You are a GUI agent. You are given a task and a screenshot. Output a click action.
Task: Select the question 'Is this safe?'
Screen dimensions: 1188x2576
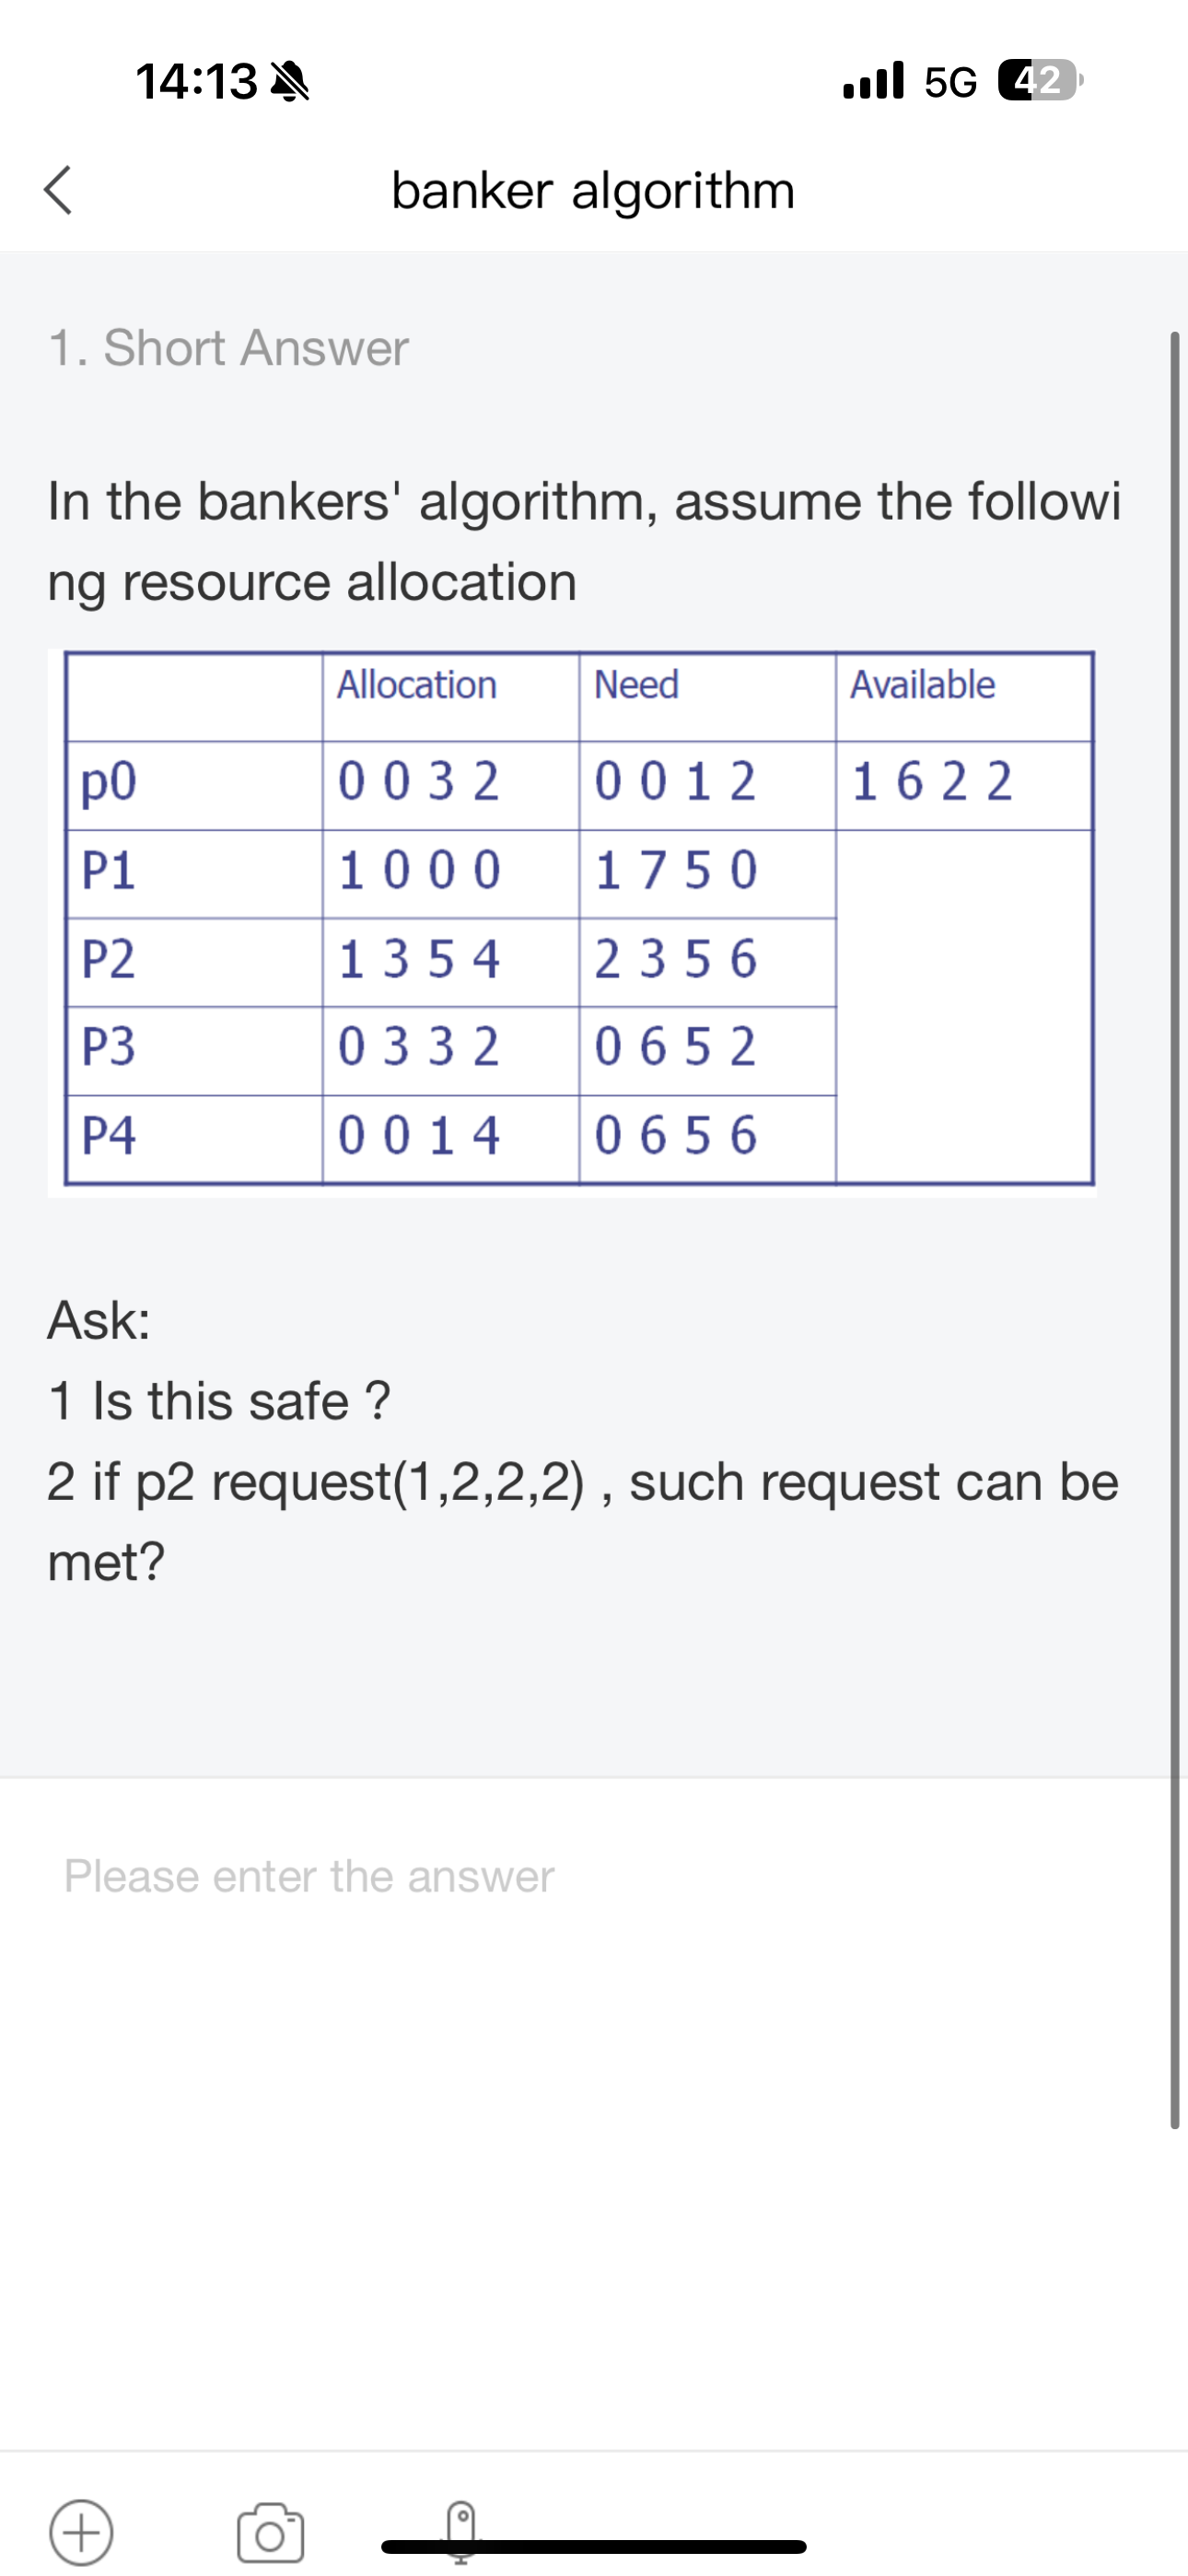(219, 1401)
